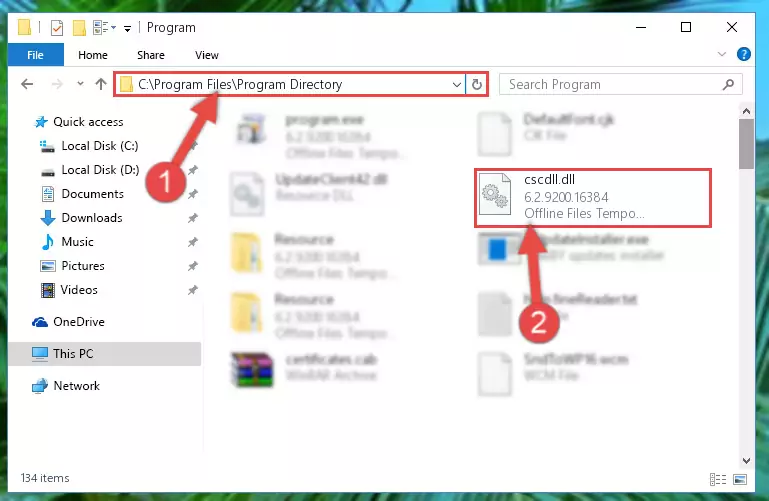This screenshot has width=769, height=501.
Task: Go up one folder level
Action: (x=101, y=84)
